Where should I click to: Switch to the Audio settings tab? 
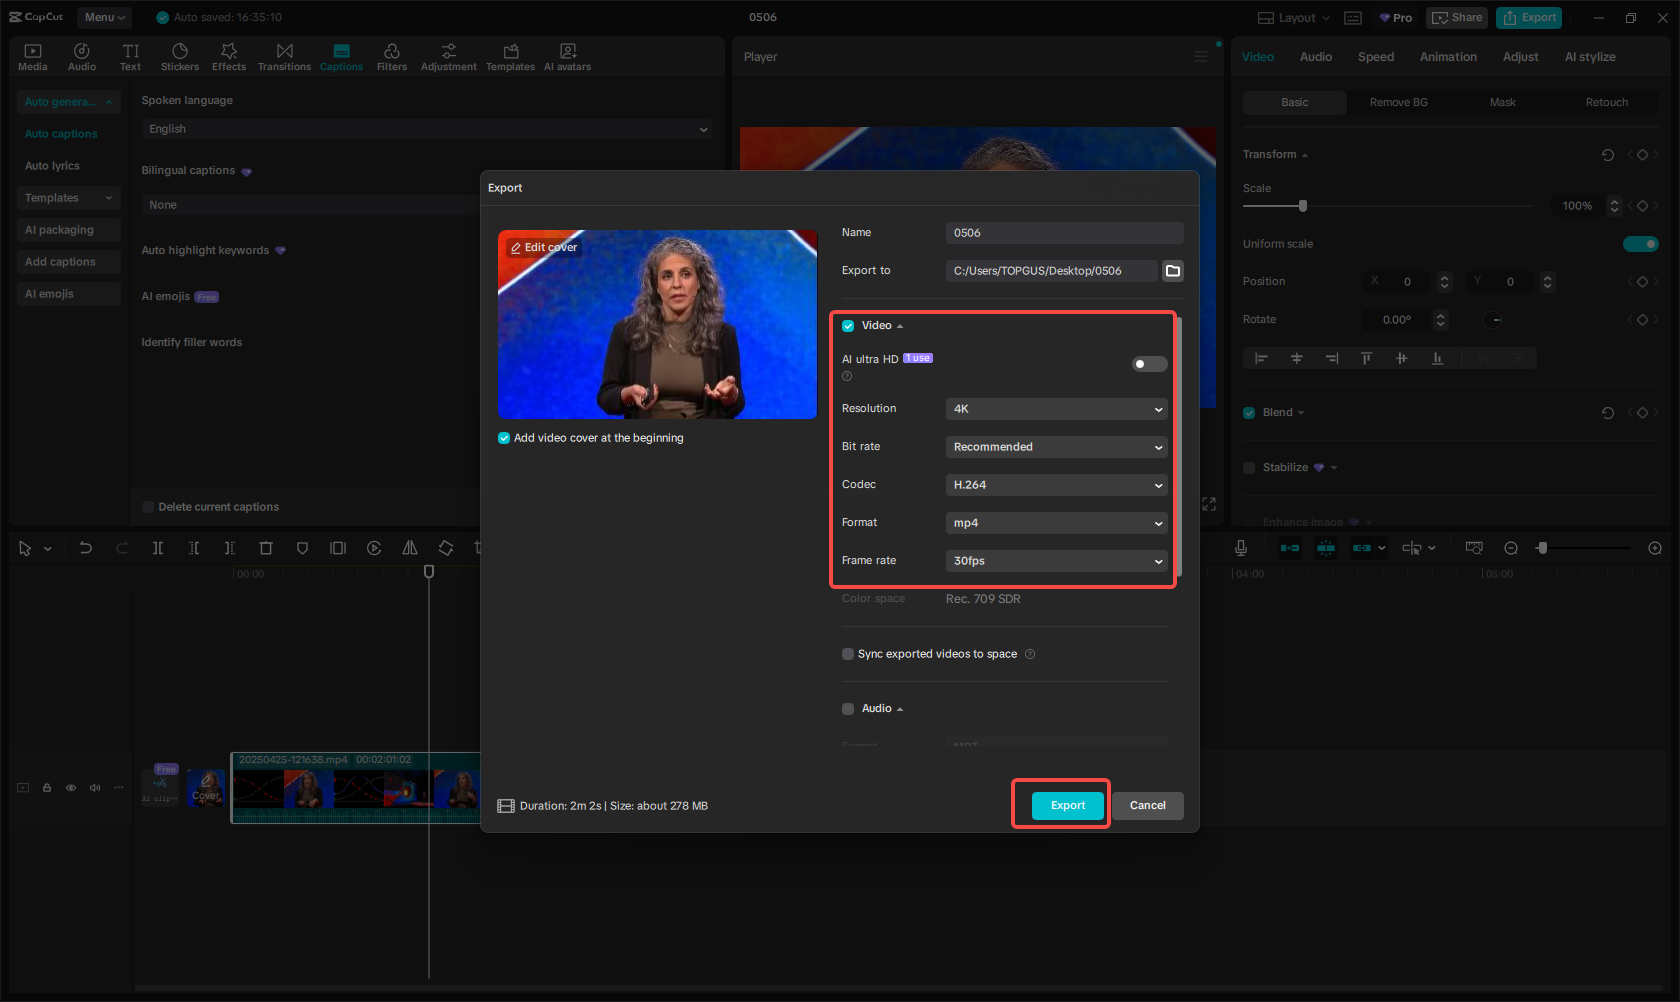pyautogui.click(x=1315, y=57)
